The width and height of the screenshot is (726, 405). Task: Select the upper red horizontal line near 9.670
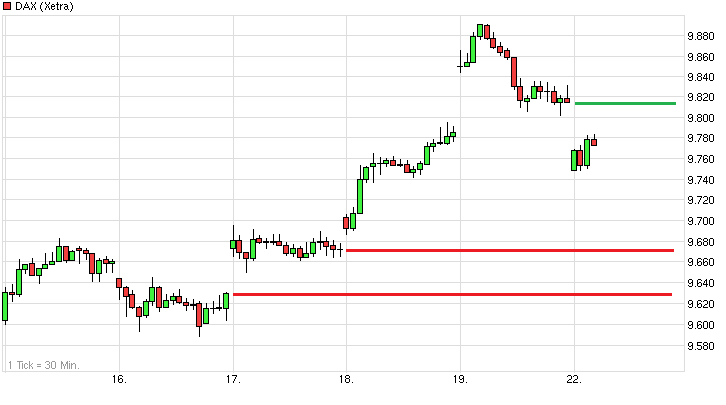[x=508, y=250]
